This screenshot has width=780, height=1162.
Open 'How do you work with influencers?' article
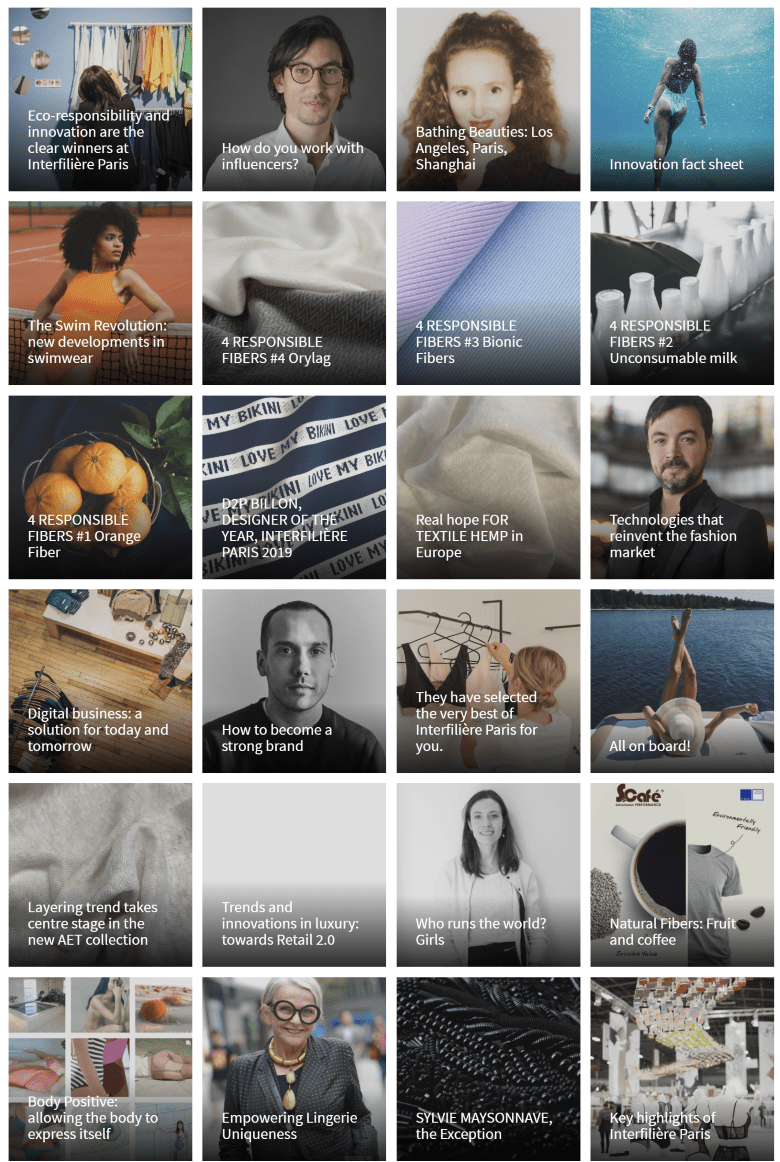294,99
